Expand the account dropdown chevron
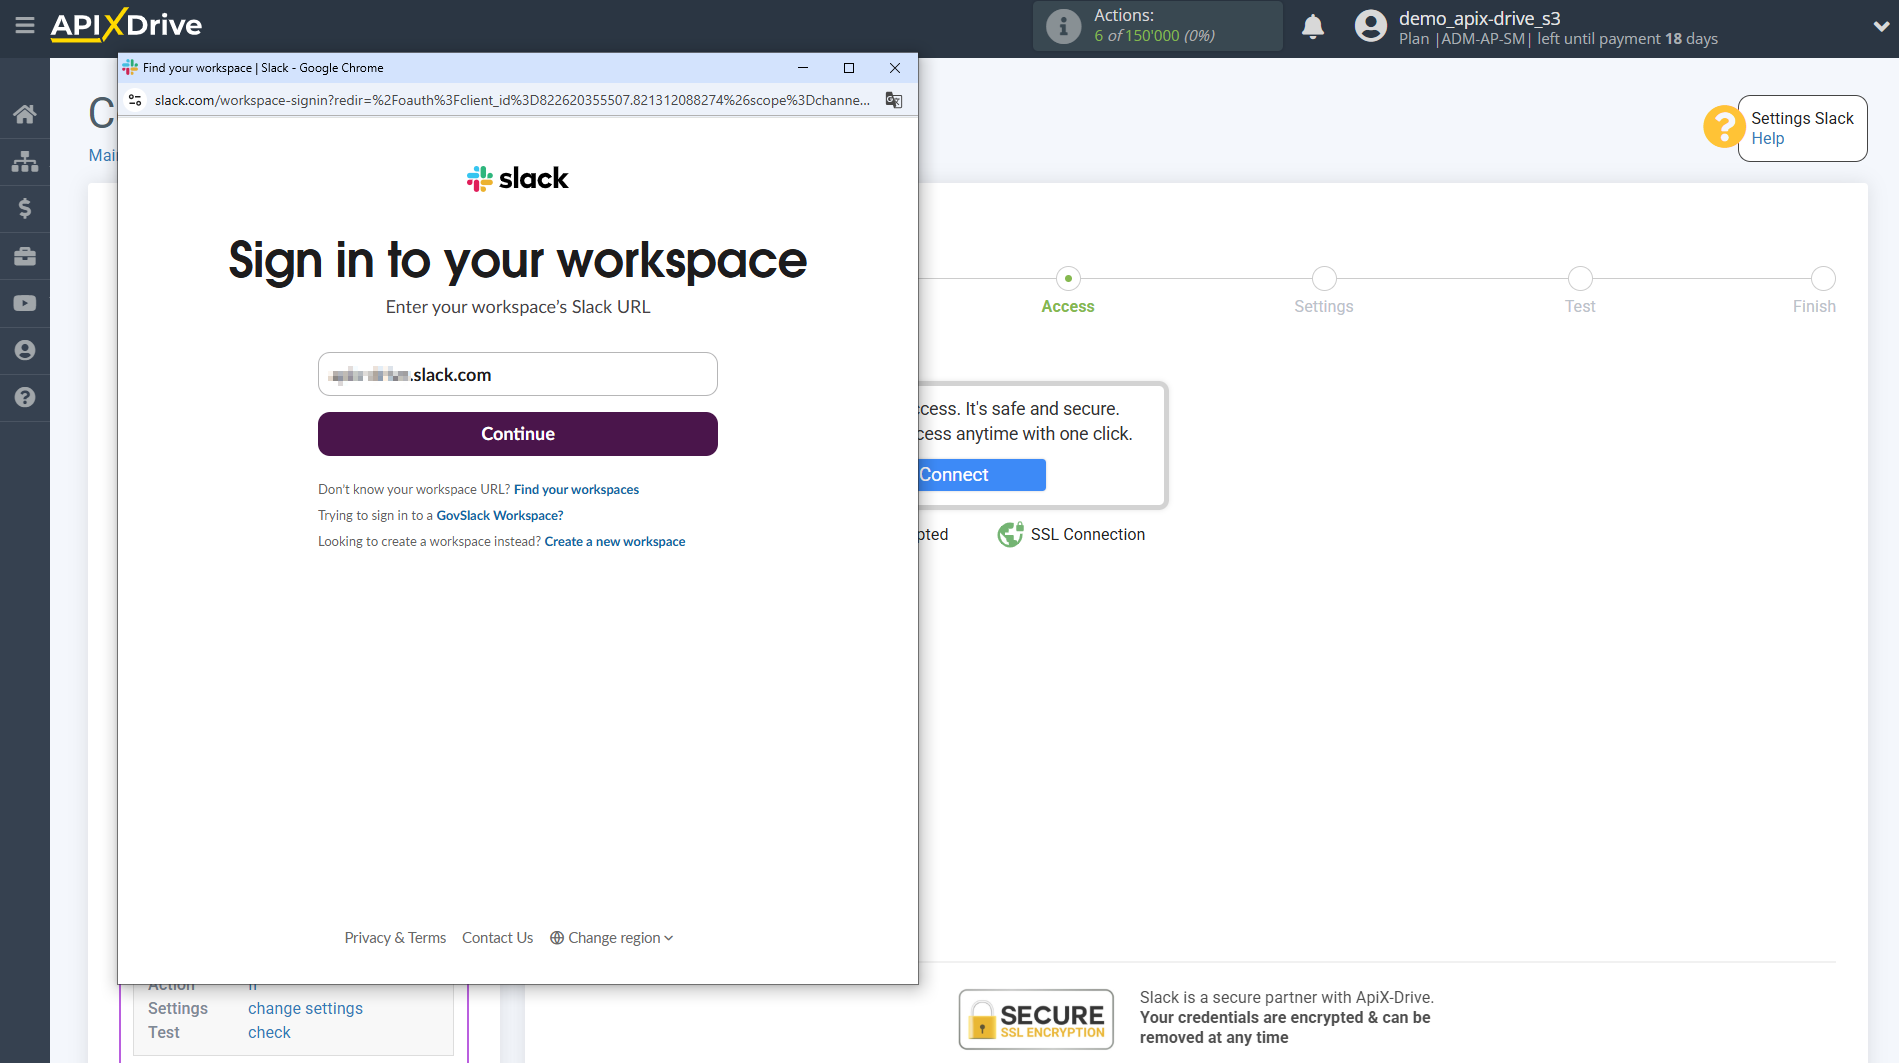The height and width of the screenshot is (1063, 1899). tap(1880, 27)
